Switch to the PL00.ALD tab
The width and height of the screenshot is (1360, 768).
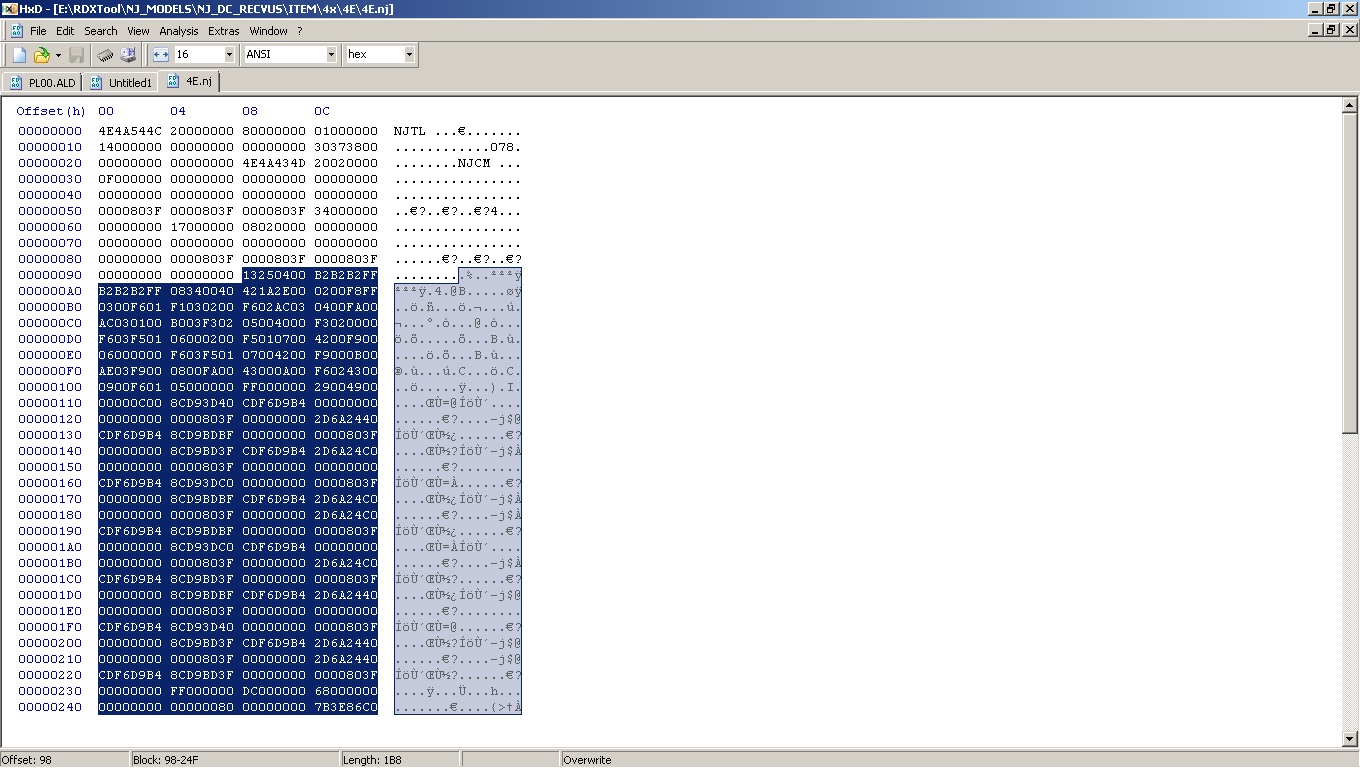[43, 83]
